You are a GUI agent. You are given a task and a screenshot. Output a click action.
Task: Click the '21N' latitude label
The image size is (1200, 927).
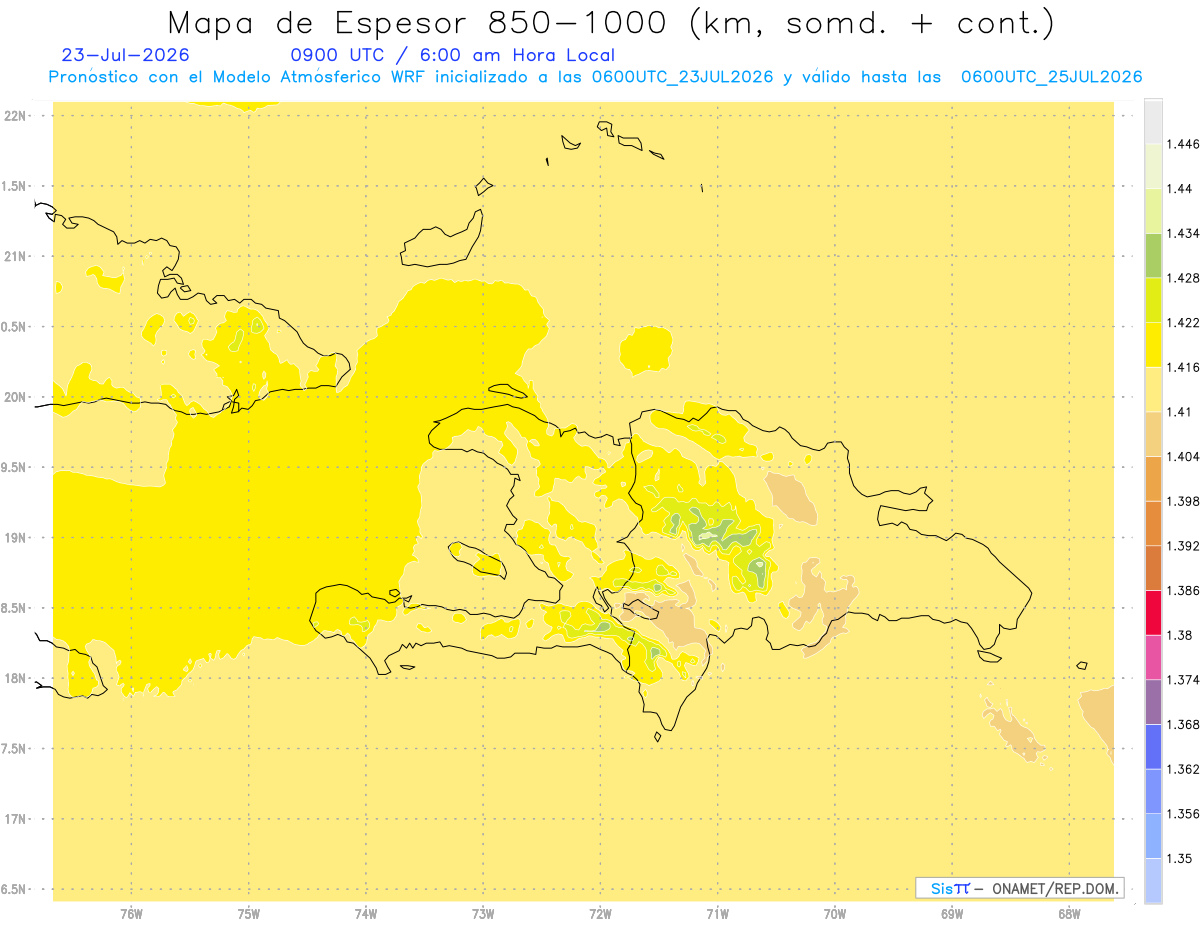tap(14, 256)
